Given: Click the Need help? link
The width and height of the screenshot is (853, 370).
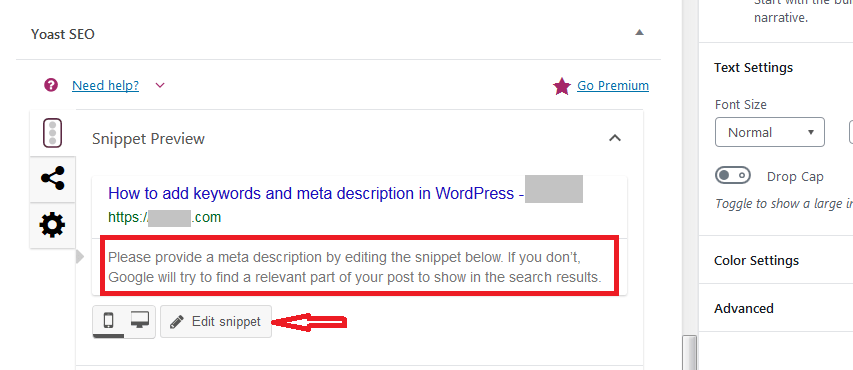Looking at the screenshot, I should [x=106, y=85].
